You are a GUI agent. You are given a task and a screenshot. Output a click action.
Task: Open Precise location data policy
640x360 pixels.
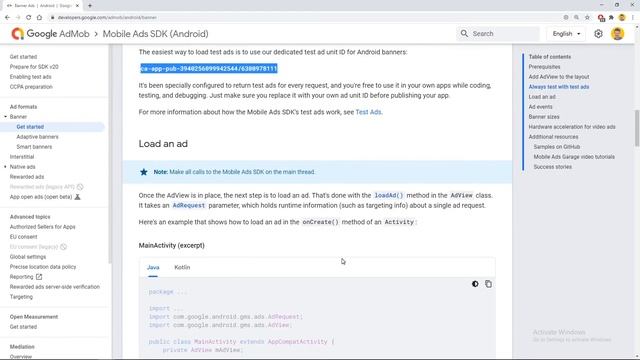click(43, 267)
